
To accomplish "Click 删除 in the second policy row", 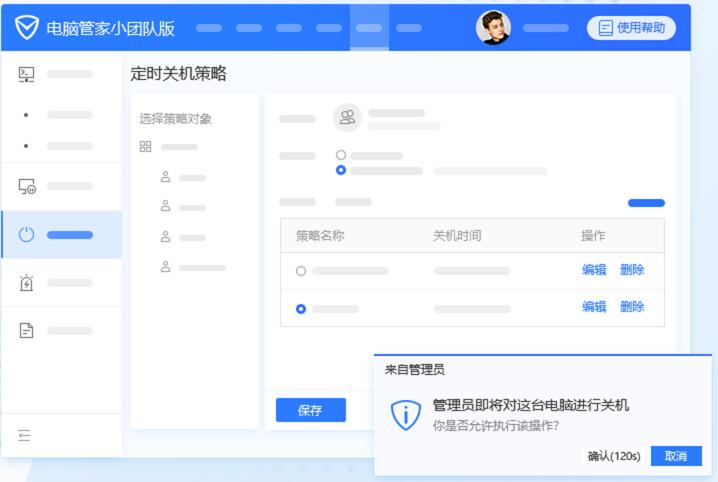I will (x=632, y=307).
